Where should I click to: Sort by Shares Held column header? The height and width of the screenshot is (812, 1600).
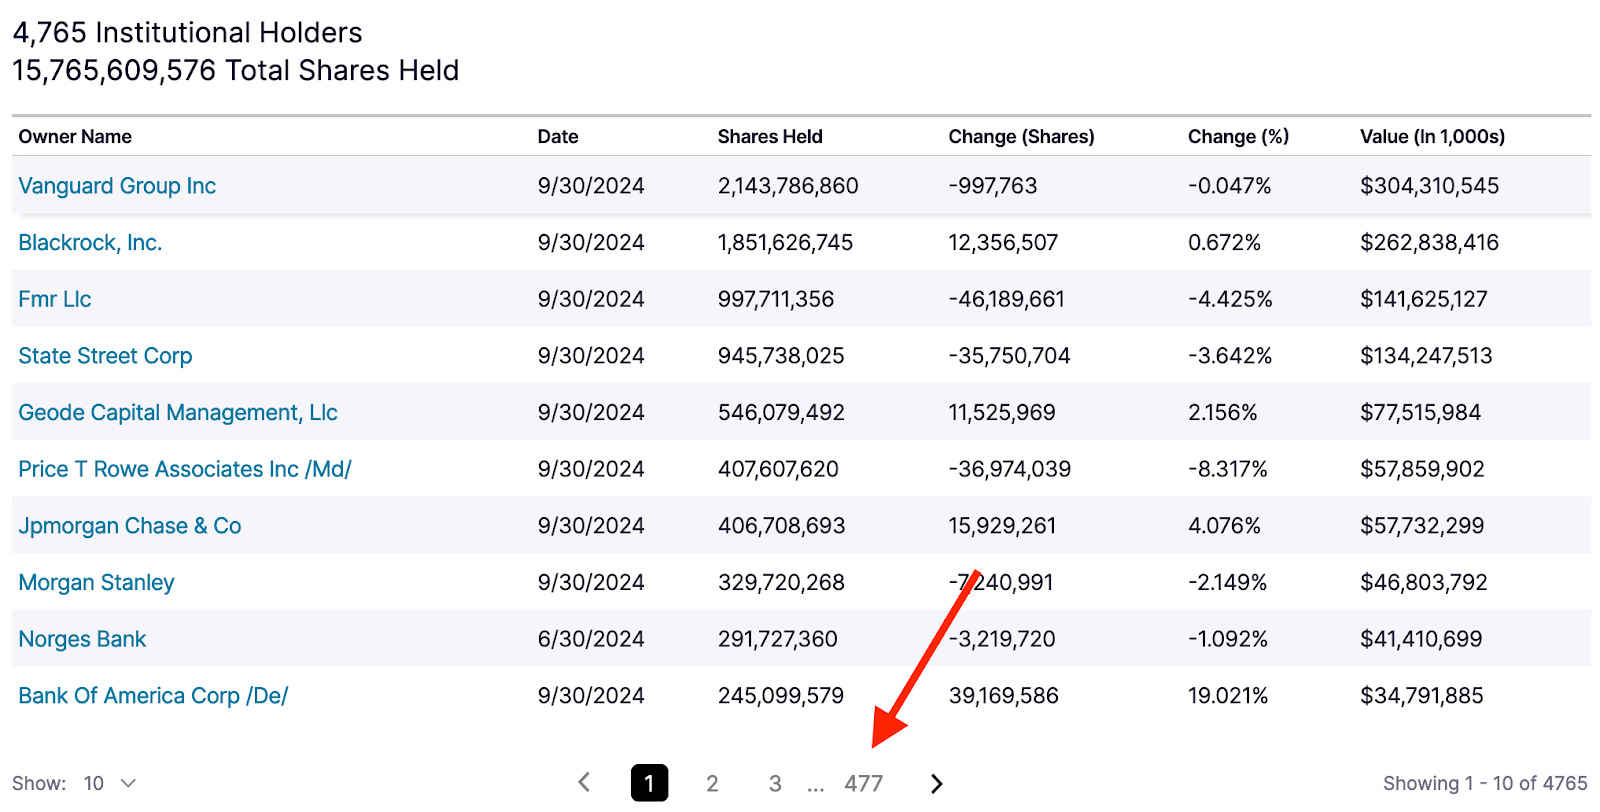click(770, 137)
